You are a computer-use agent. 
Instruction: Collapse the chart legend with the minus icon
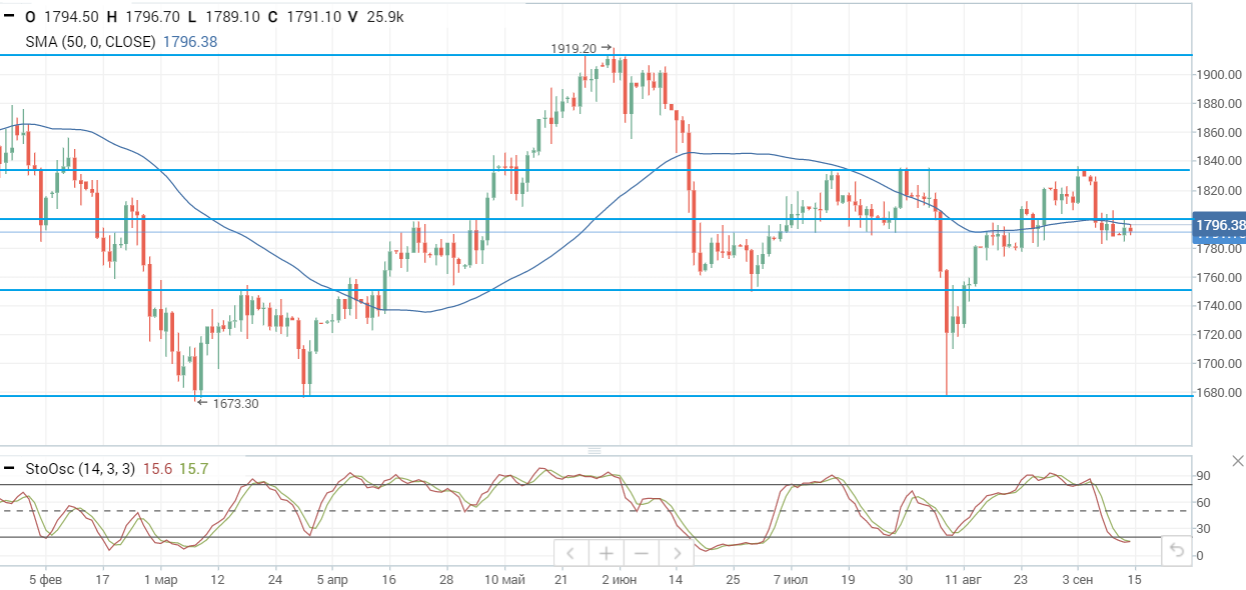[x=9, y=17]
